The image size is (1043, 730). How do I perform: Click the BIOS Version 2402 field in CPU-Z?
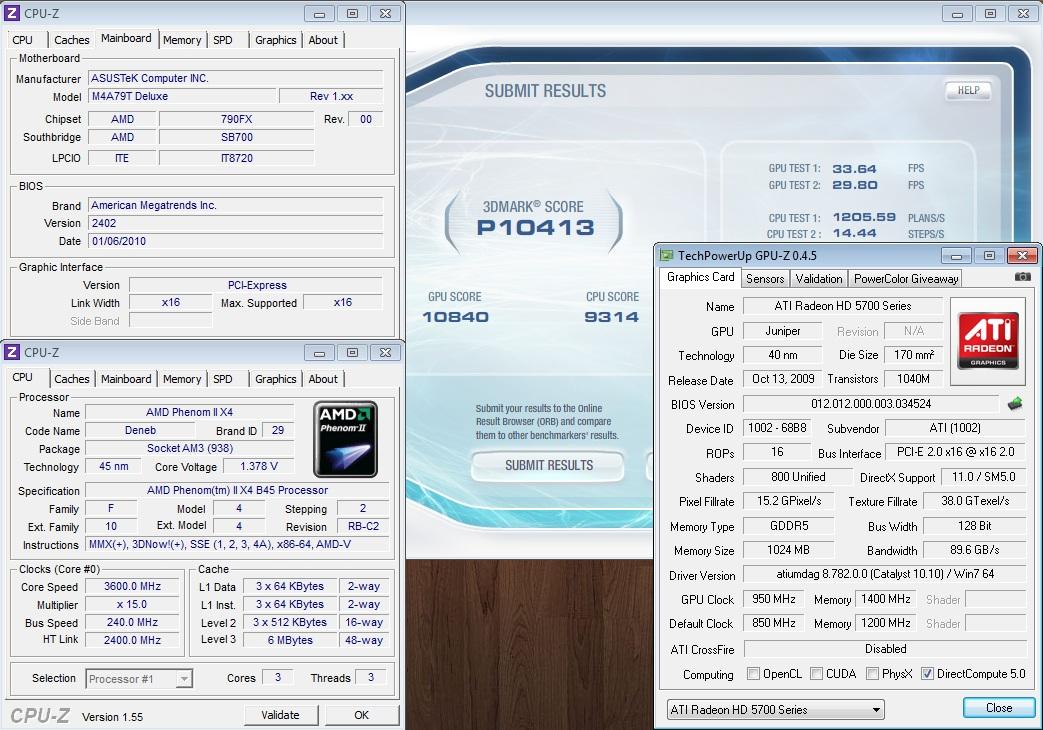coord(235,224)
